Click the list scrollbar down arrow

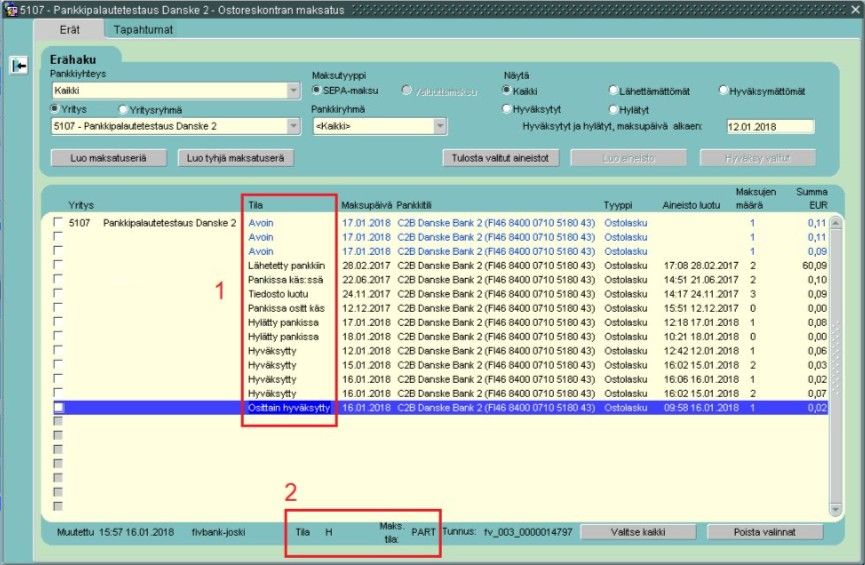point(836,509)
